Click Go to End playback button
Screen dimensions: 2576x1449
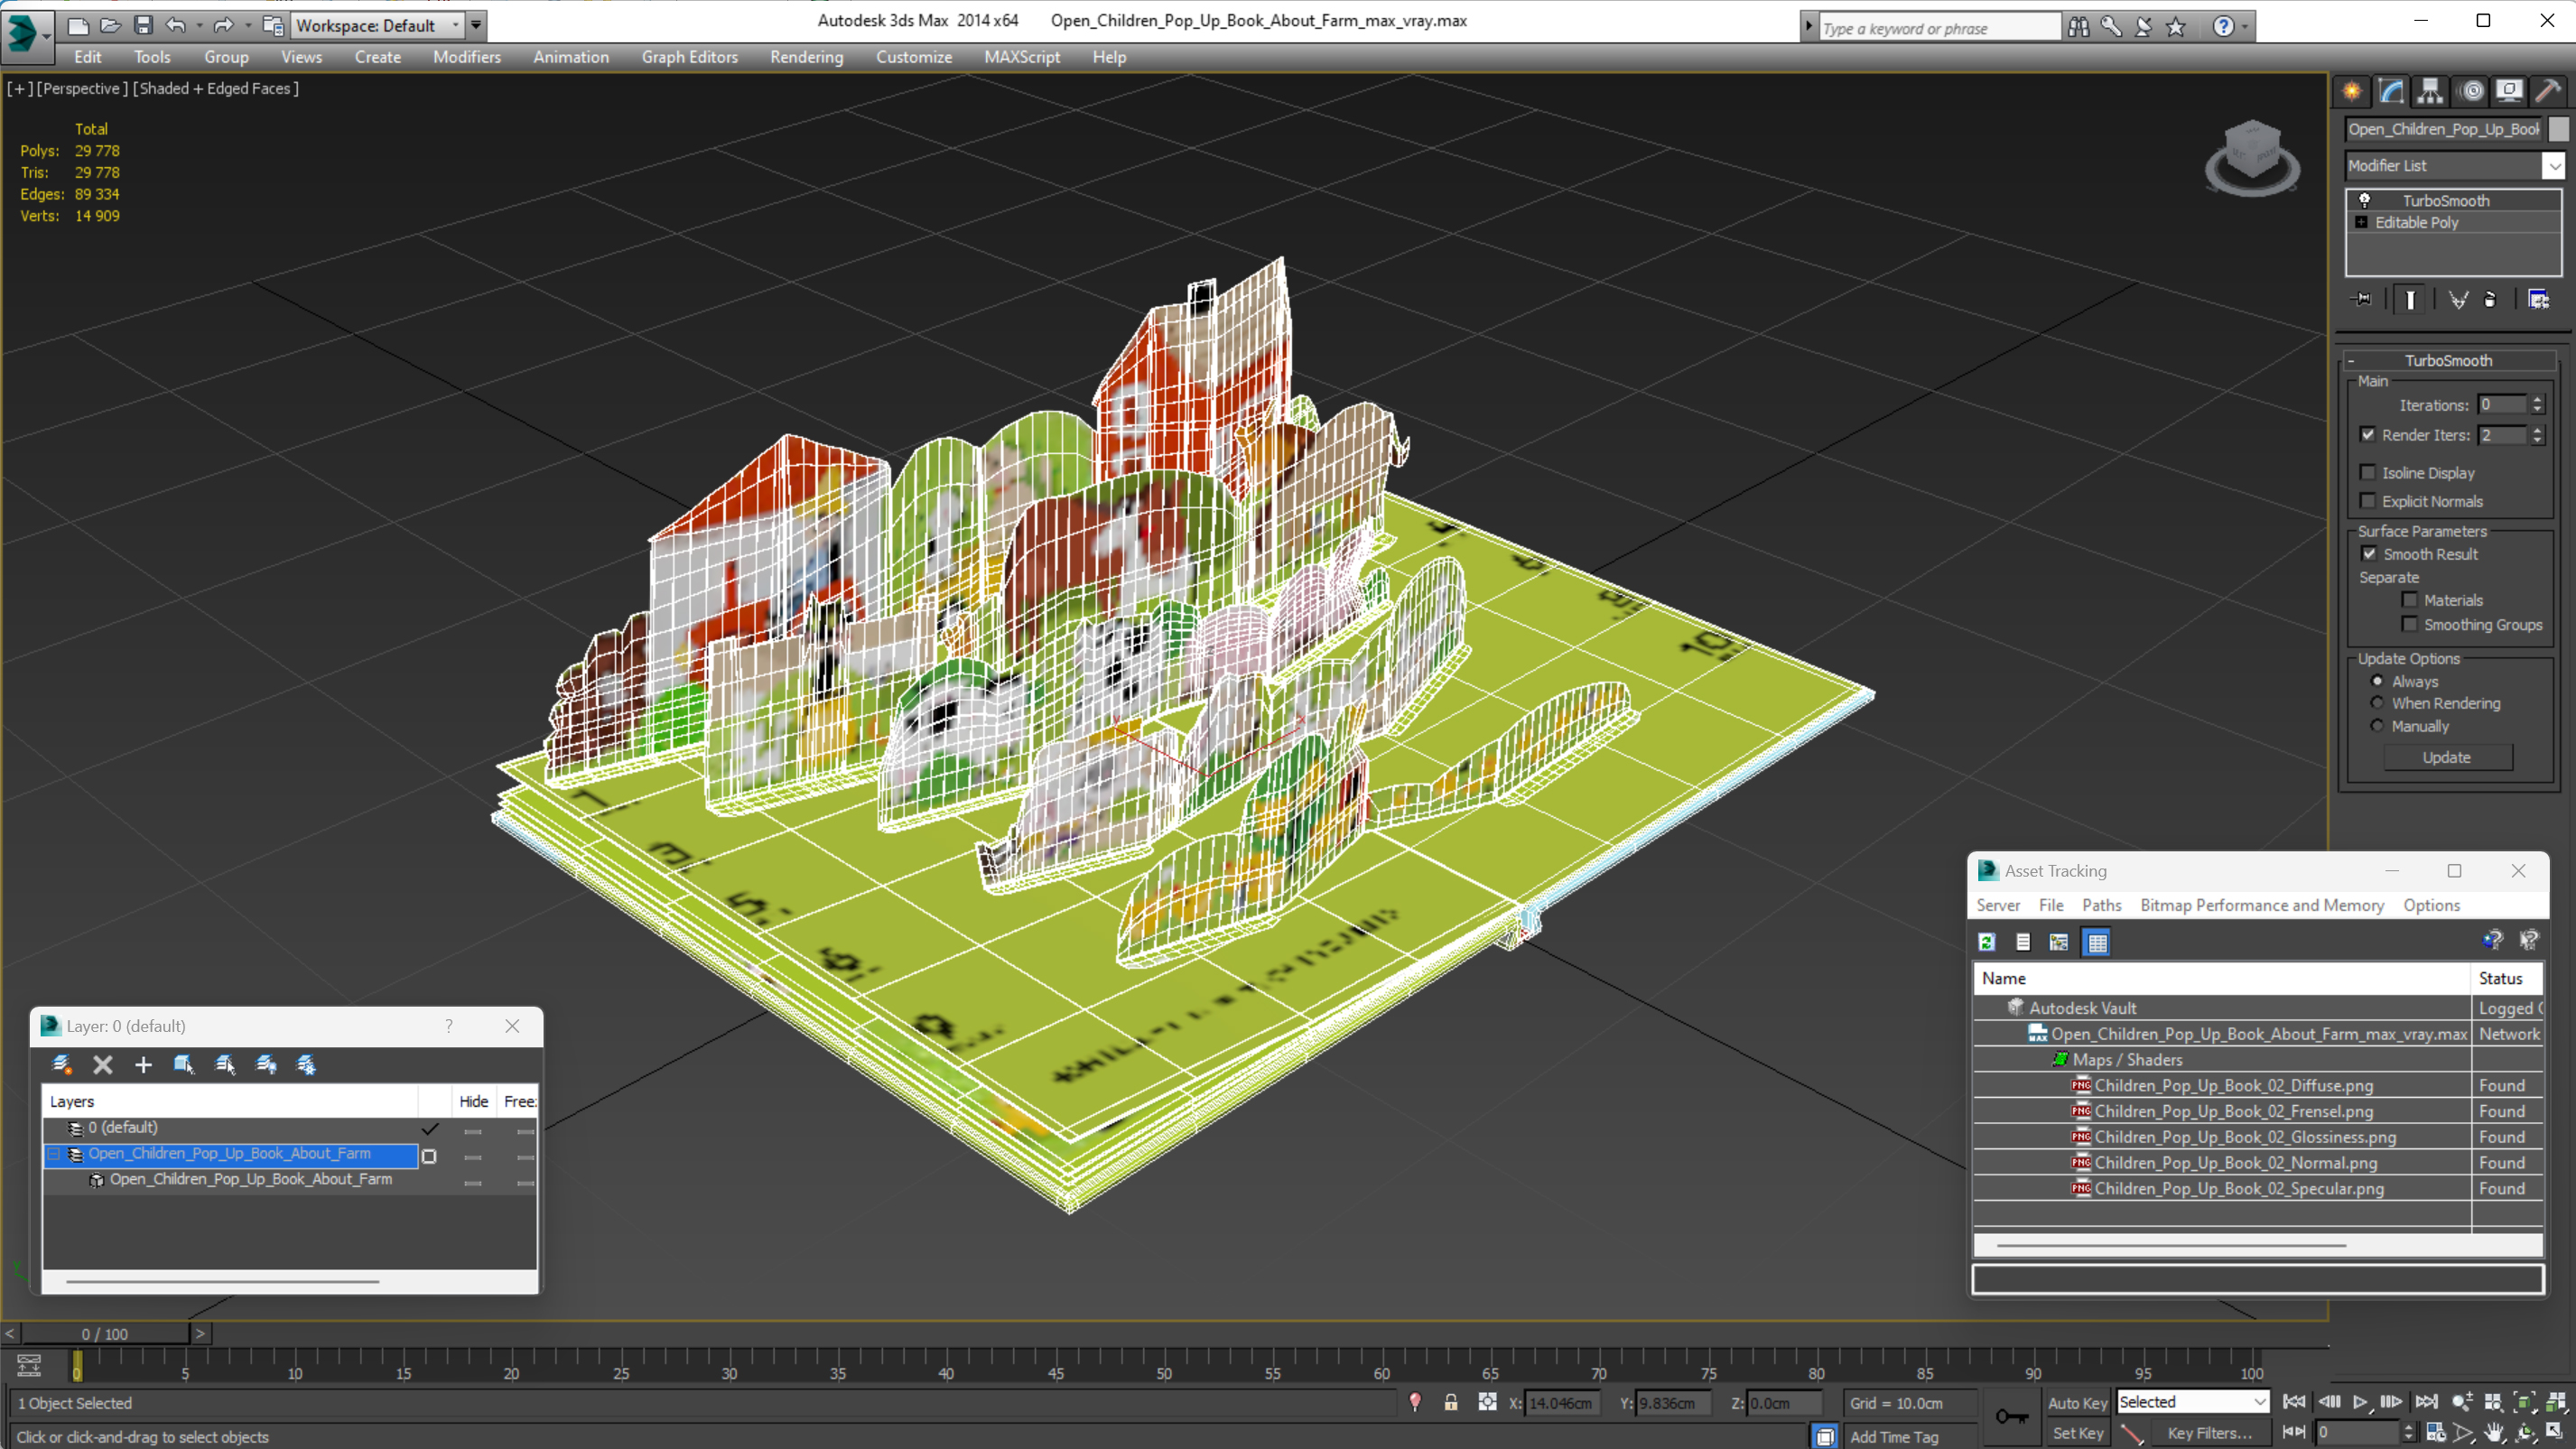pos(2426,1402)
